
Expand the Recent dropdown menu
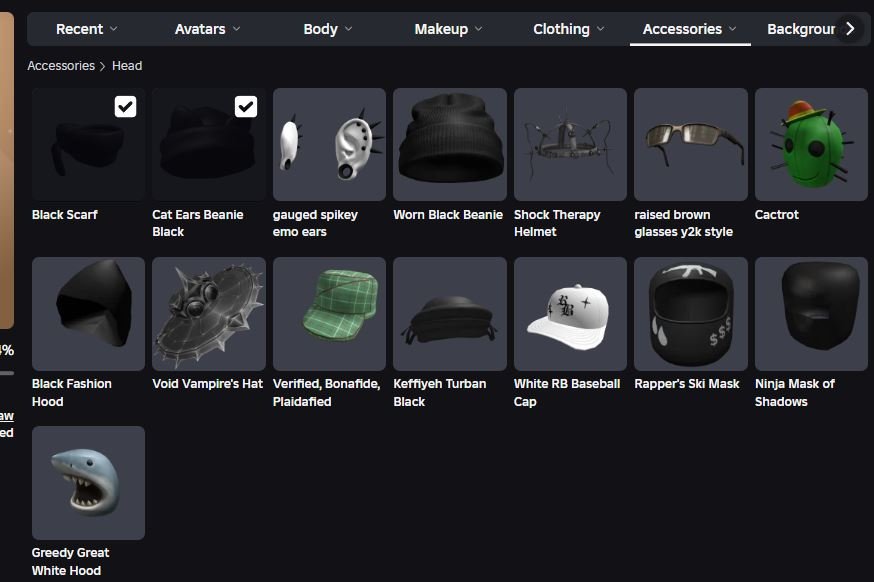tap(86, 29)
